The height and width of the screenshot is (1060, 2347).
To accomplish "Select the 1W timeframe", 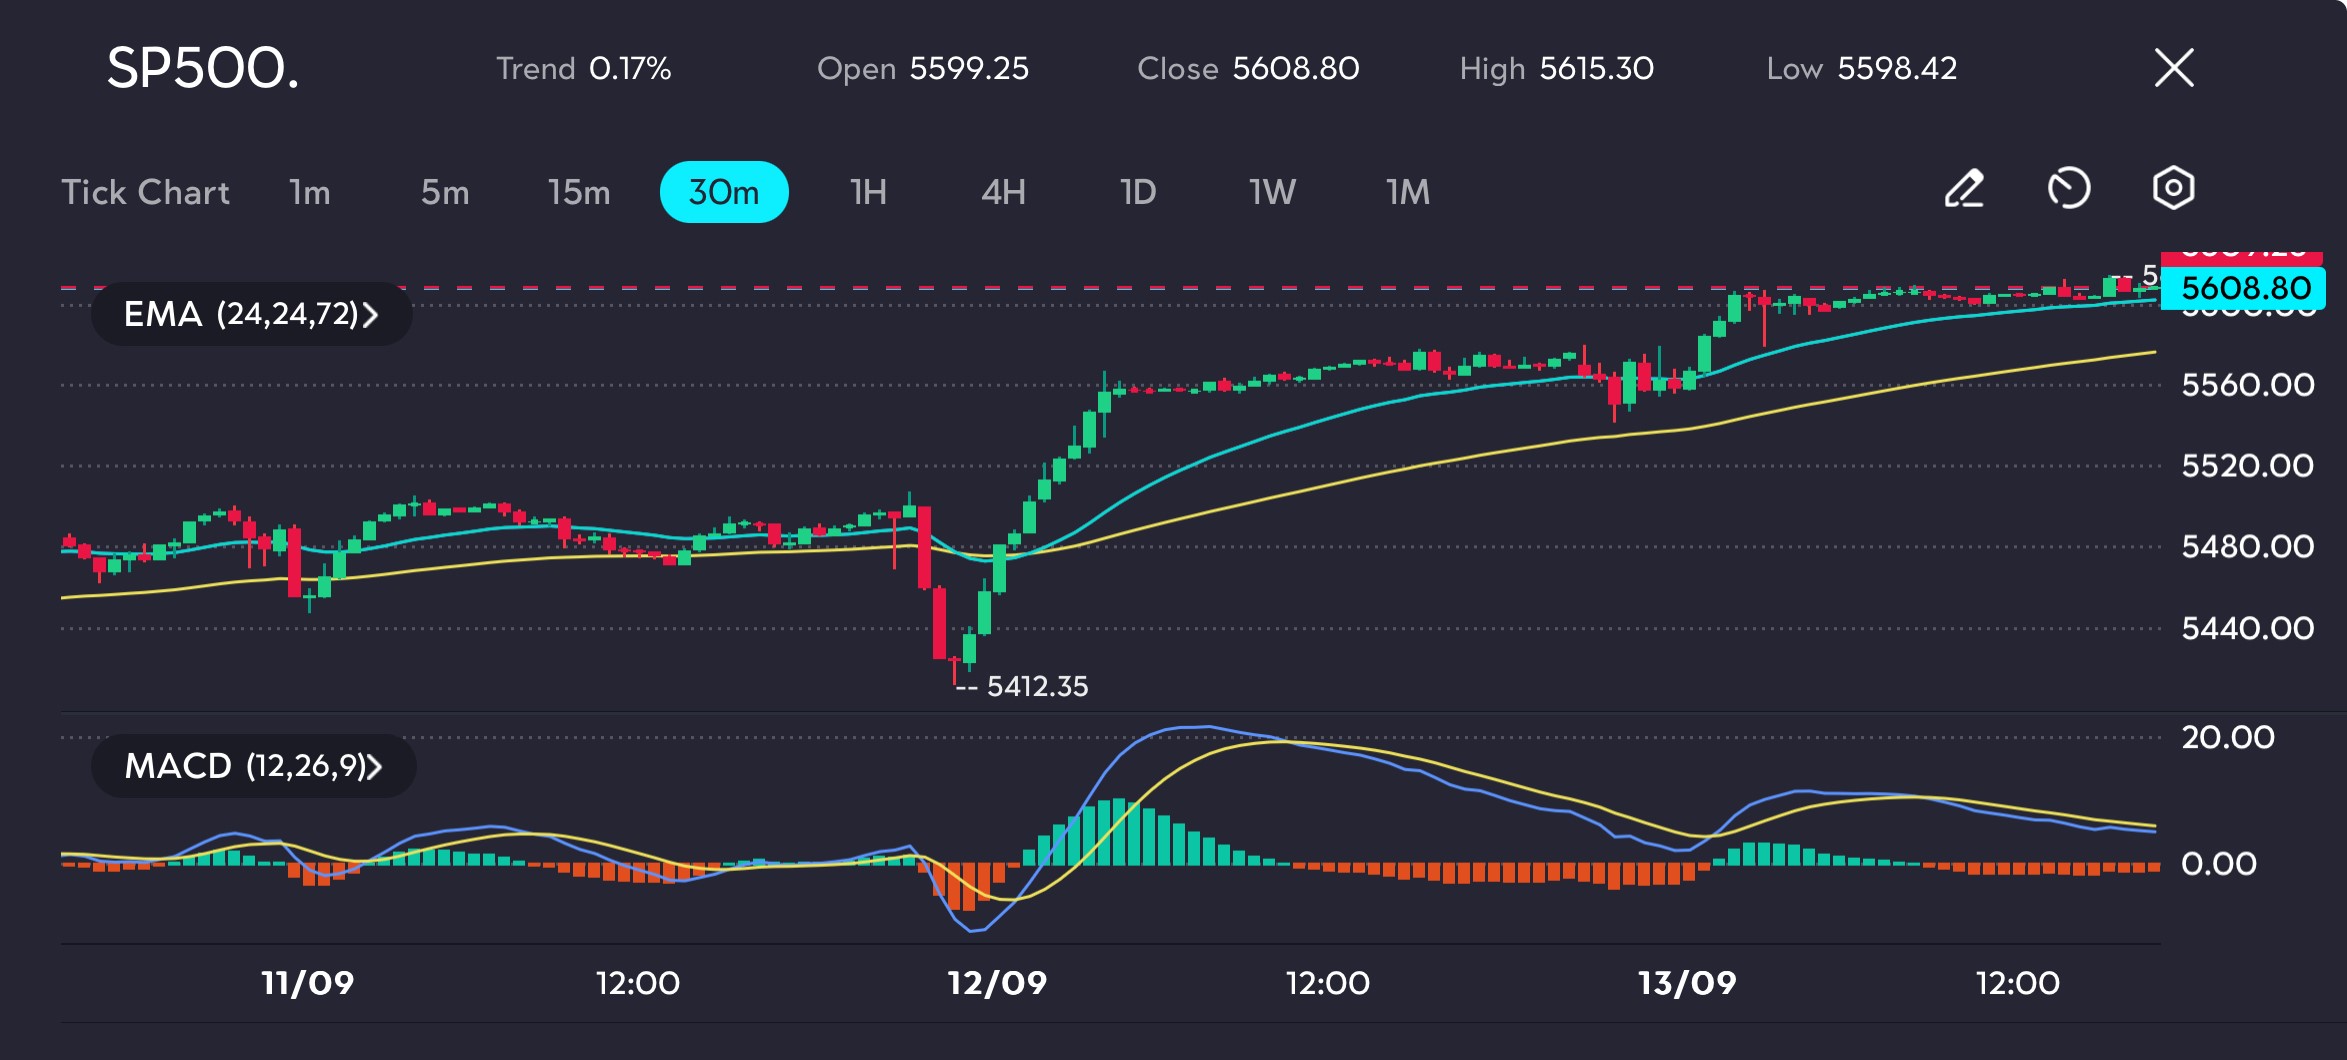I will (x=1272, y=192).
